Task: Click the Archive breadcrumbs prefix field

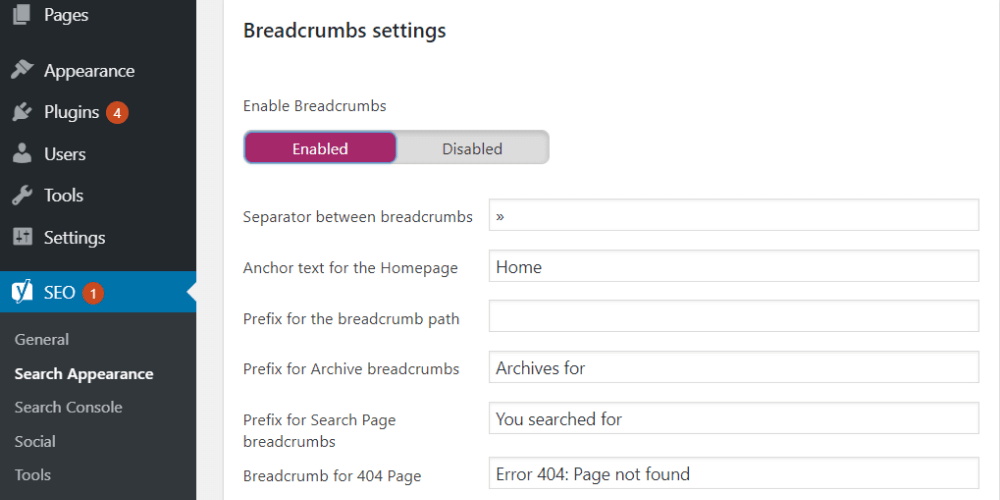Action: 733,368
